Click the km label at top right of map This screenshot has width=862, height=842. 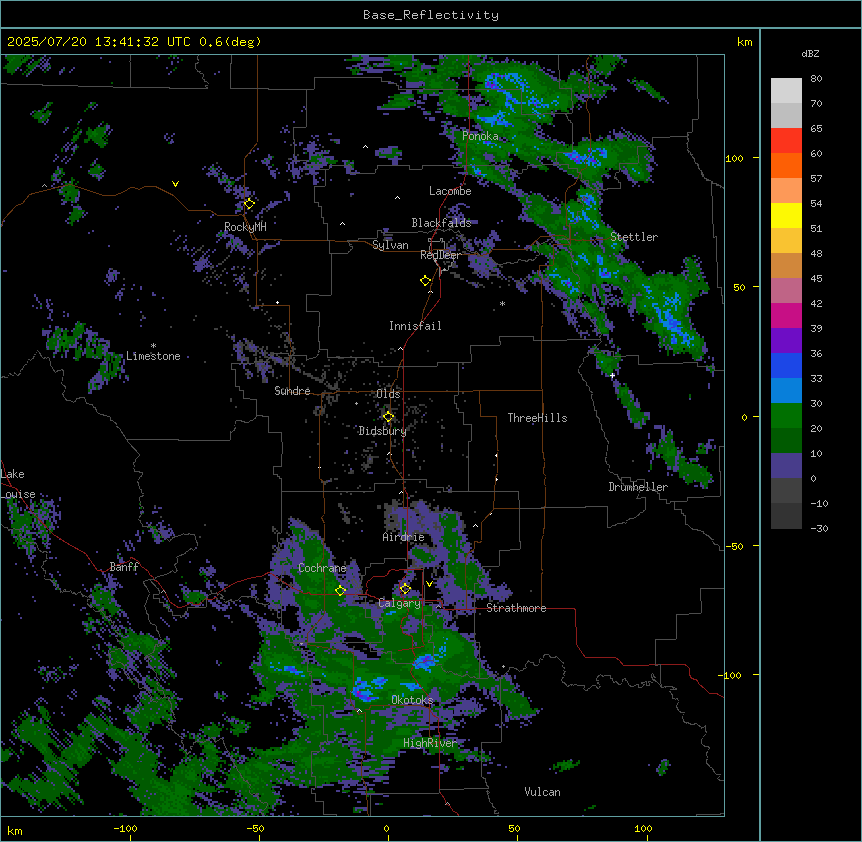click(745, 42)
